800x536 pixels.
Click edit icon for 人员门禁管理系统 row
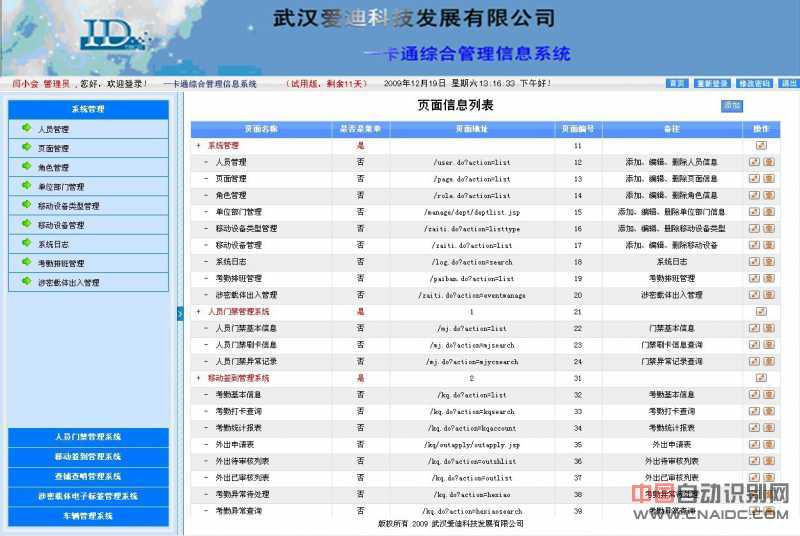[761, 312]
